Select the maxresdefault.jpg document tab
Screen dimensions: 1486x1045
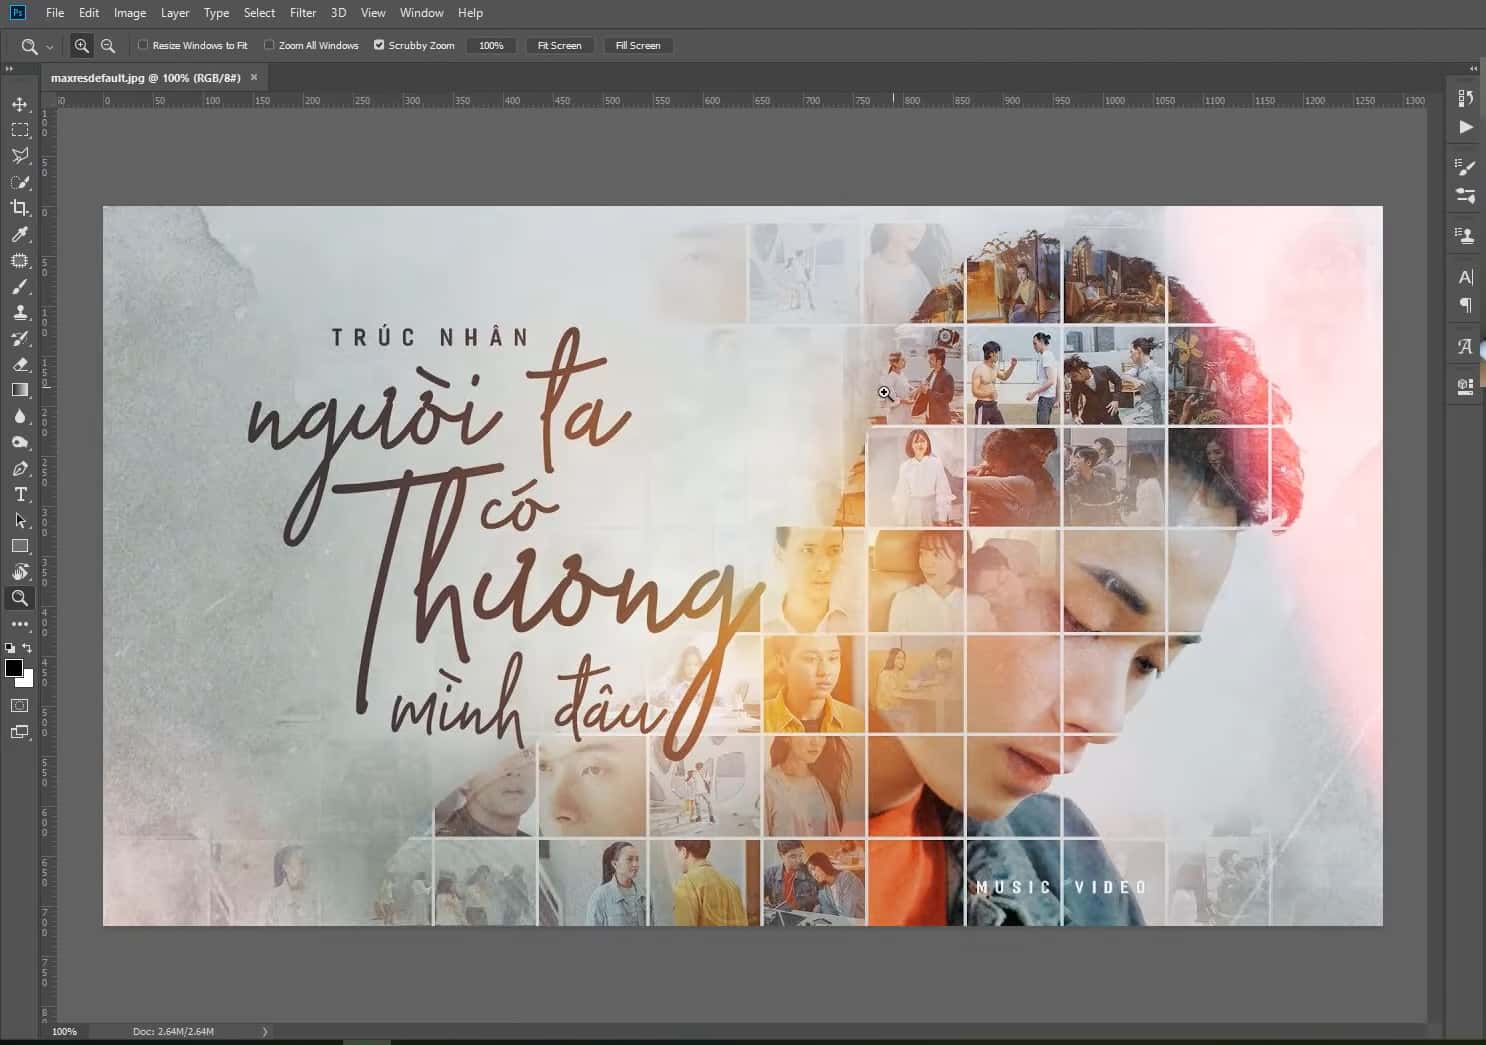[x=146, y=77]
